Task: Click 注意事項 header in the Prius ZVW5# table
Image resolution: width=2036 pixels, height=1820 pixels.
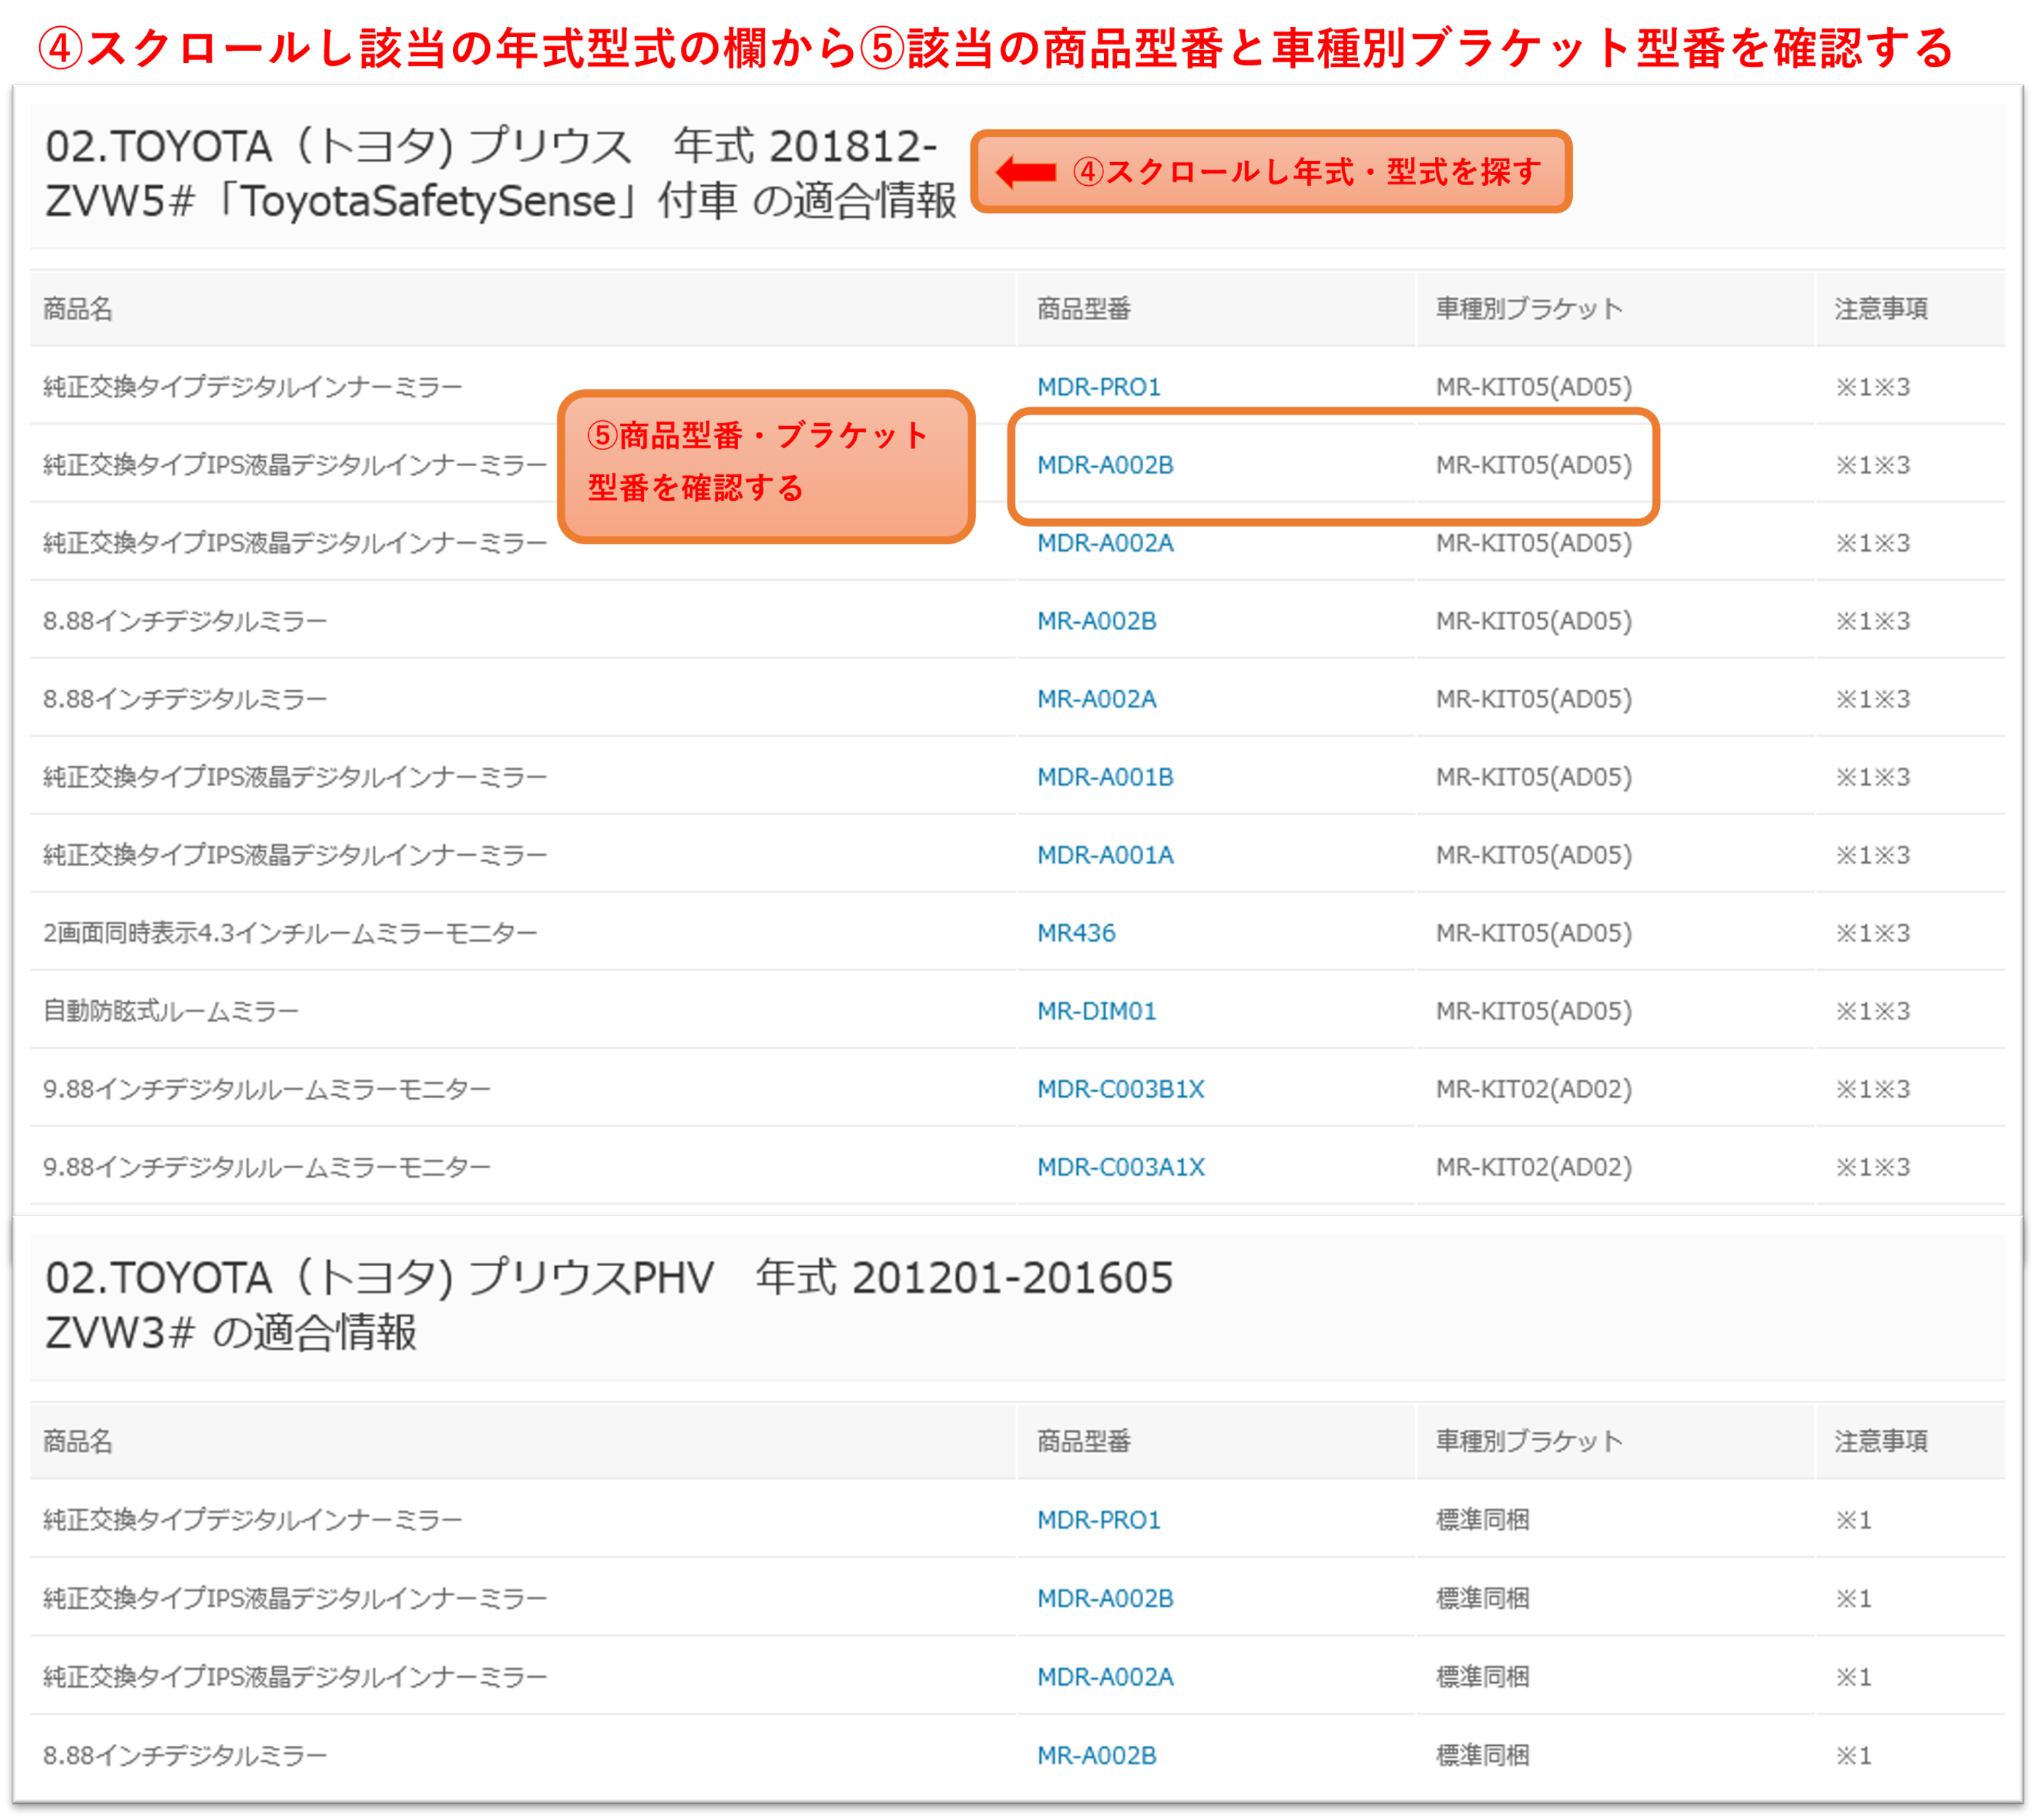Action: click(1880, 309)
